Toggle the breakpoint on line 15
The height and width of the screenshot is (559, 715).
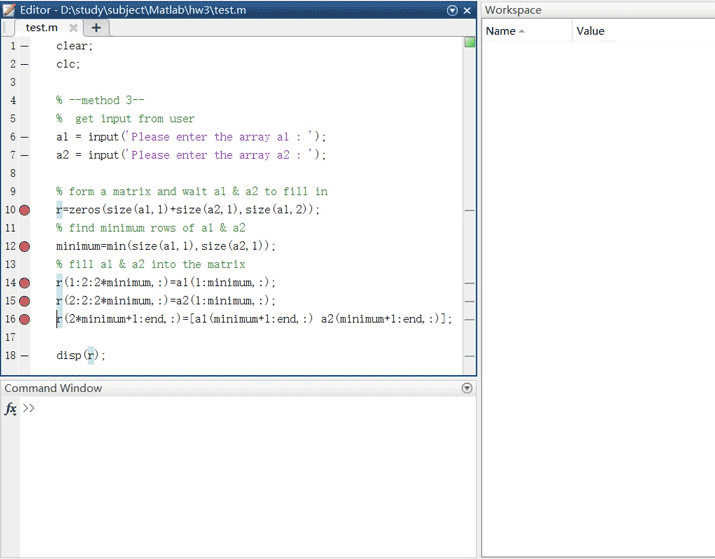pos(25,301)
